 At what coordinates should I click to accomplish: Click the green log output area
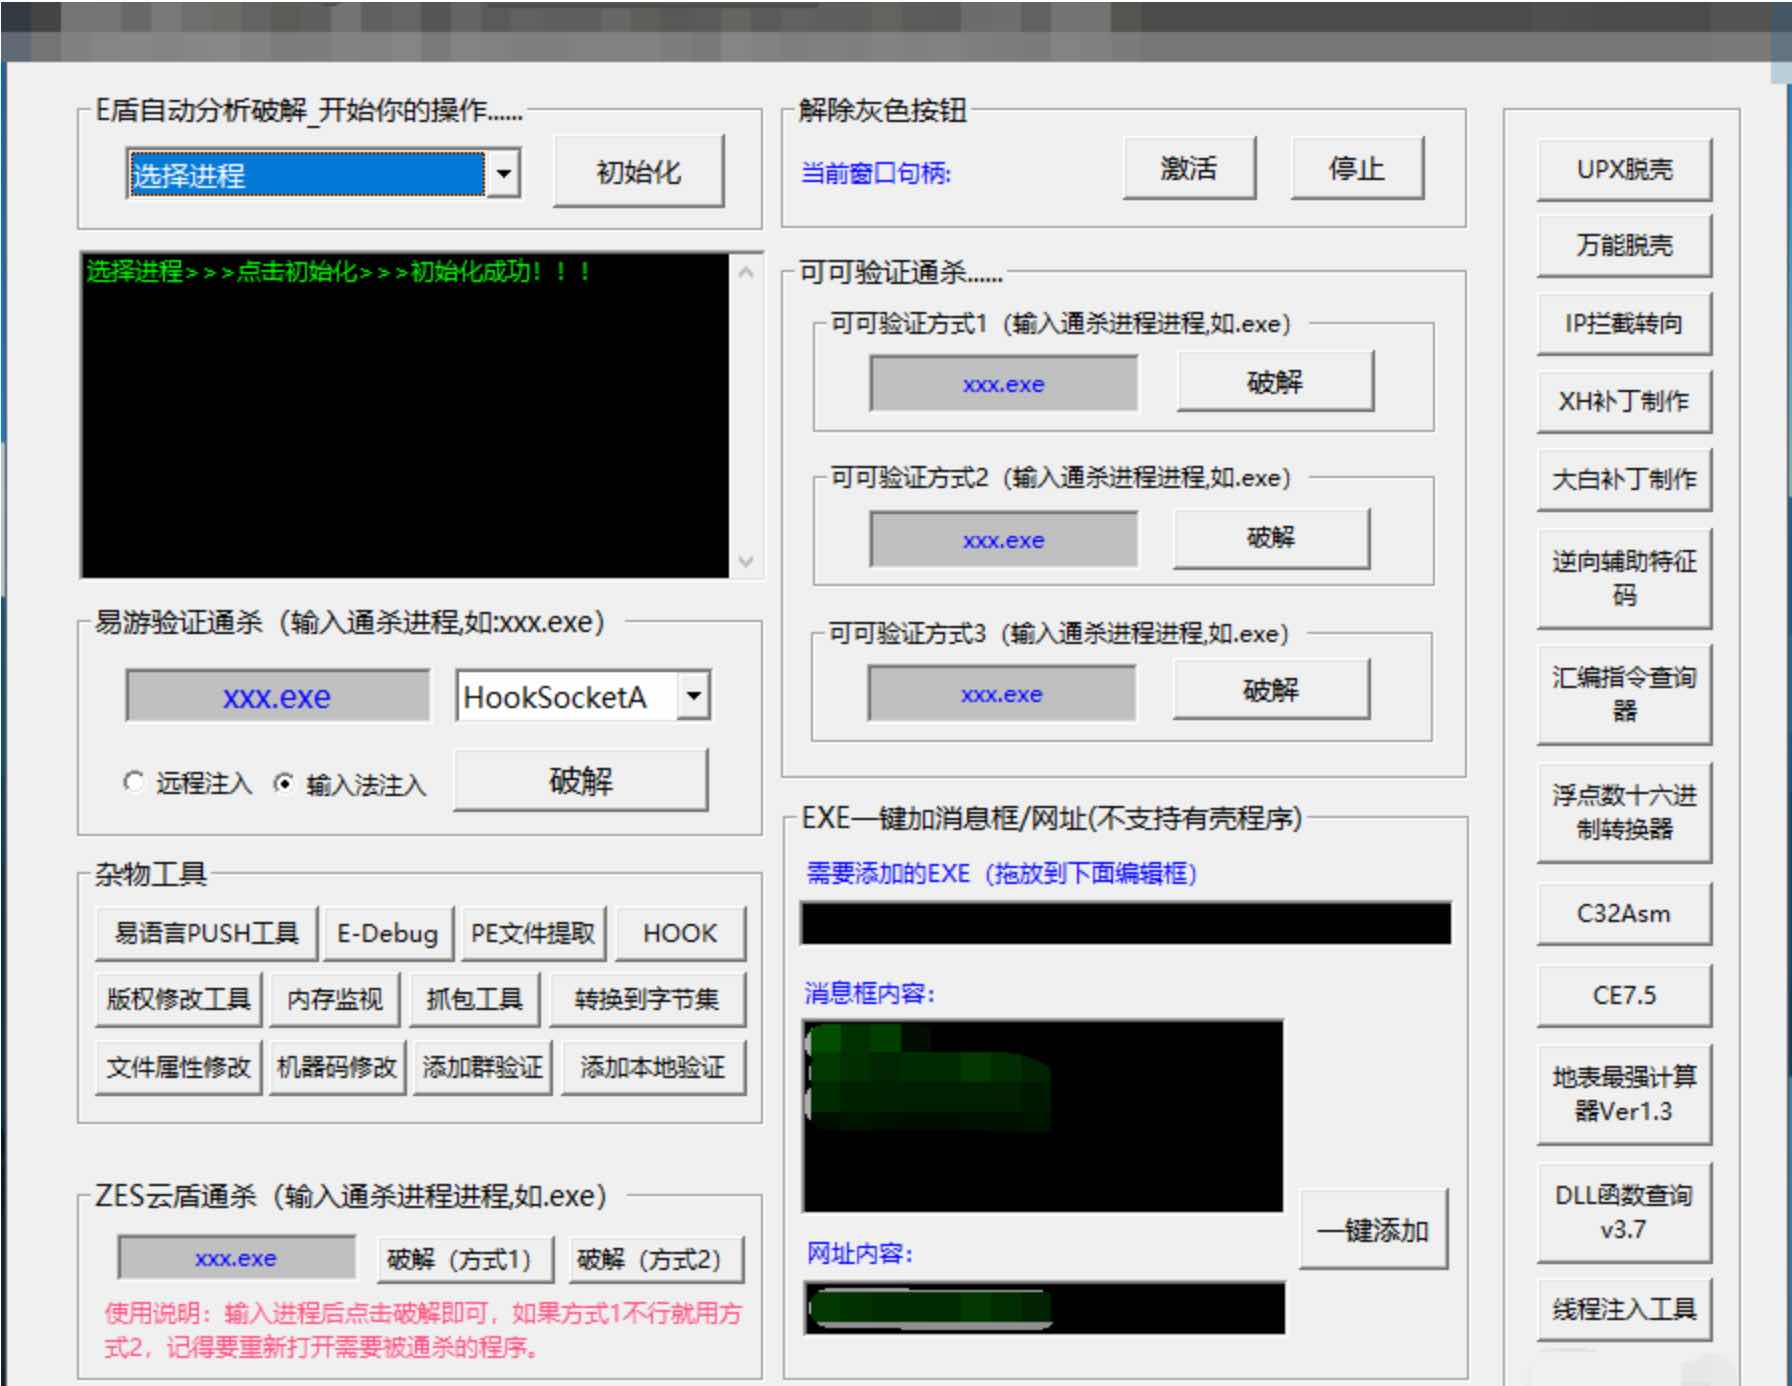pyautogui.click(x=405, y=415)
